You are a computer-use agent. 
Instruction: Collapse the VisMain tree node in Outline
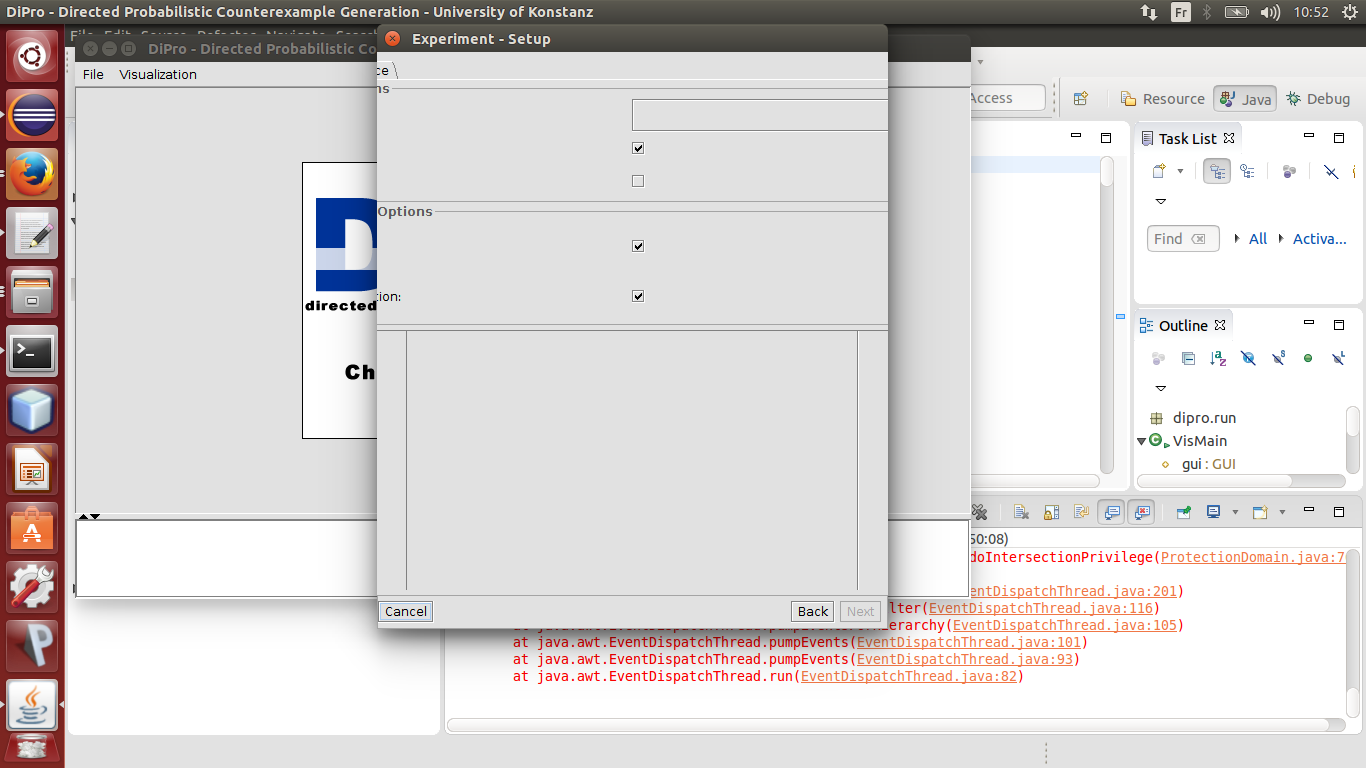click(x=1142, y=441)
